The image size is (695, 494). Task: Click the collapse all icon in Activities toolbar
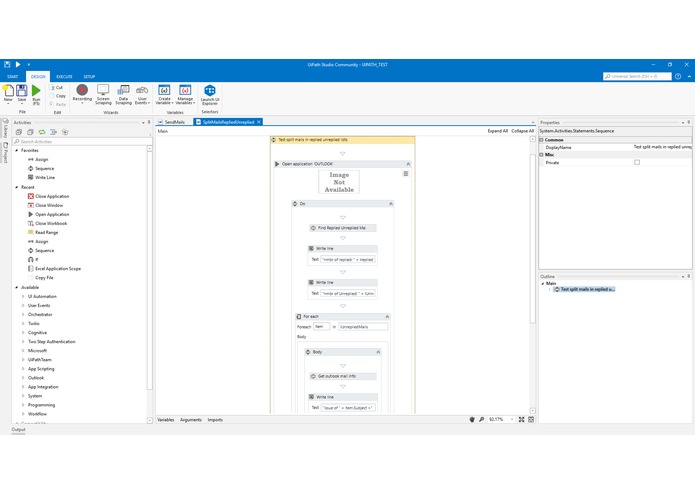30,132
